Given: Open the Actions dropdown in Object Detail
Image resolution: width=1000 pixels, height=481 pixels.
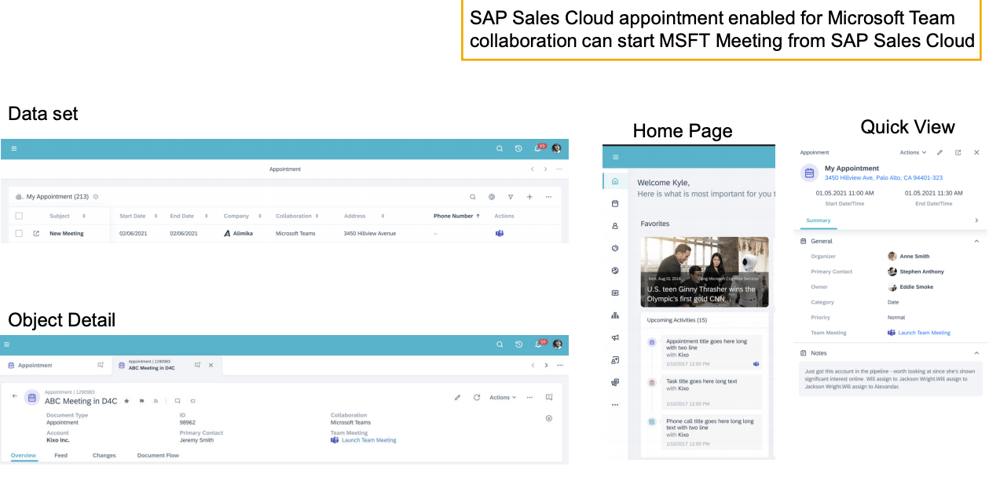Looking at the screenshot, I should click(503, 397).
